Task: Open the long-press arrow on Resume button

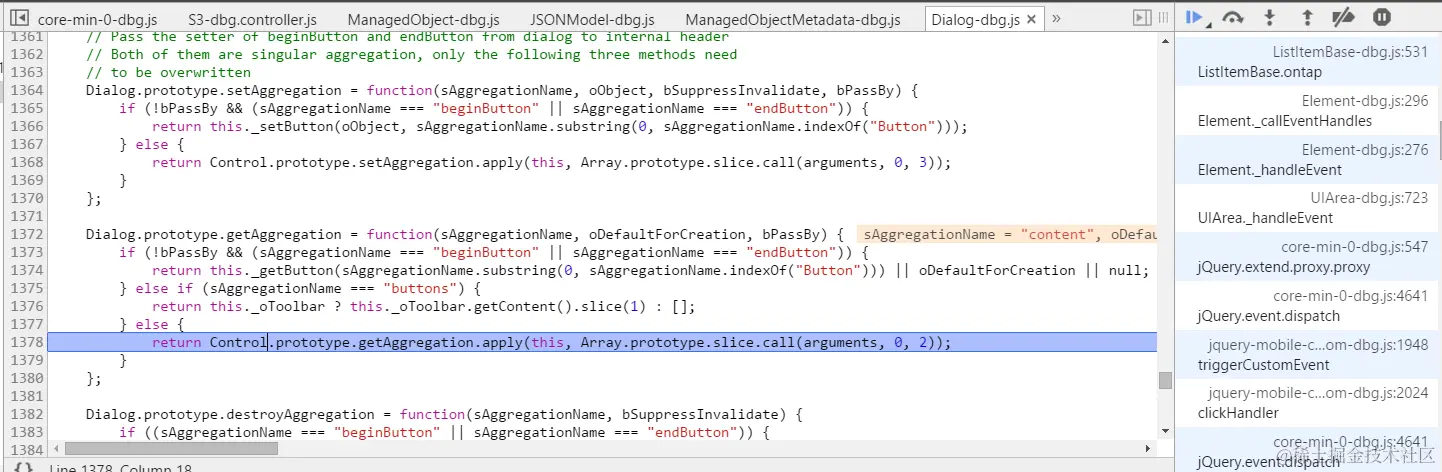Action: 1207,25
